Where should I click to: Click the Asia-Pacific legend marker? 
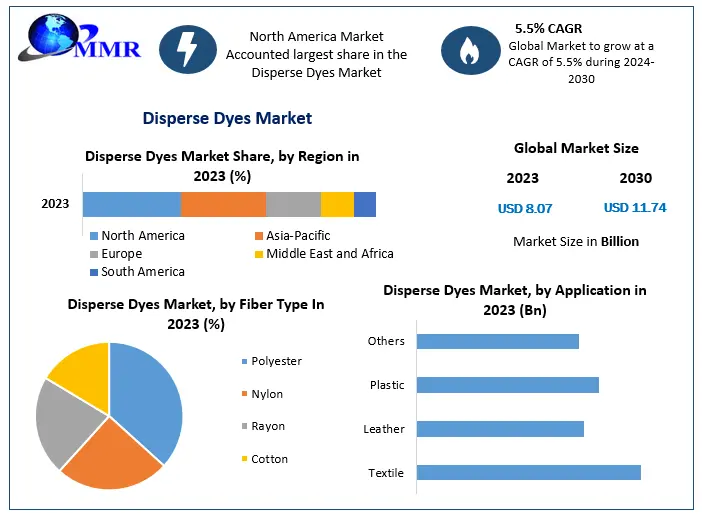258,236
